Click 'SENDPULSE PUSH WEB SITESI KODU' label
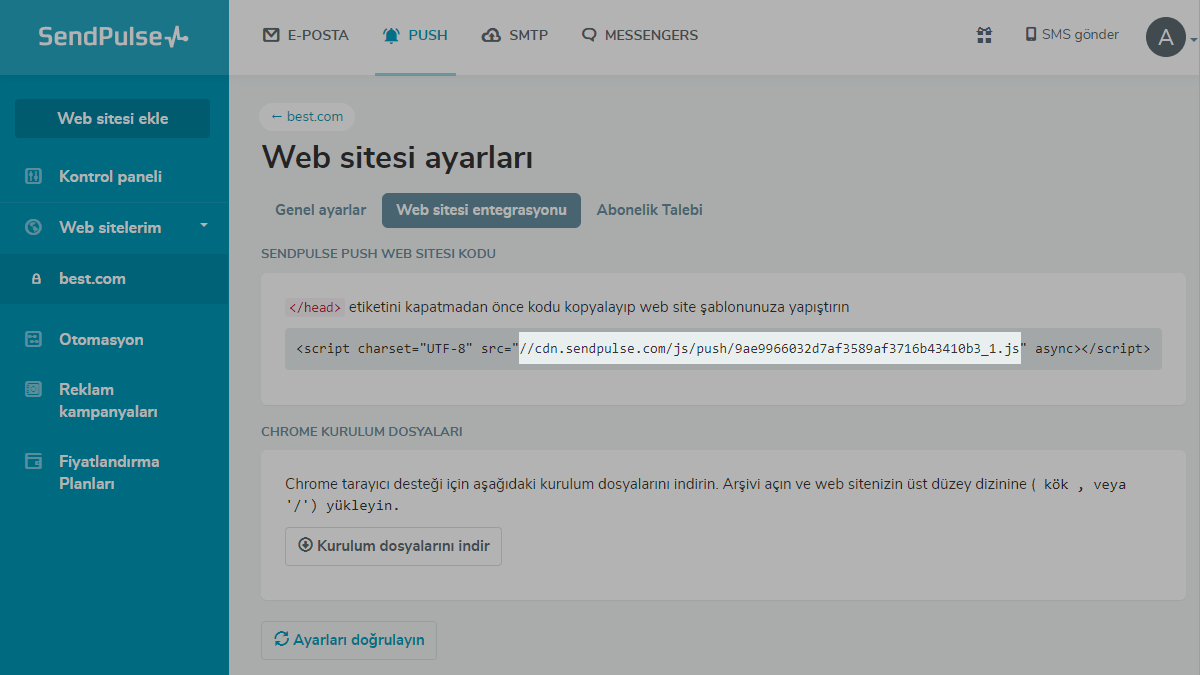1200x675 pixels. tap(378, 253)
